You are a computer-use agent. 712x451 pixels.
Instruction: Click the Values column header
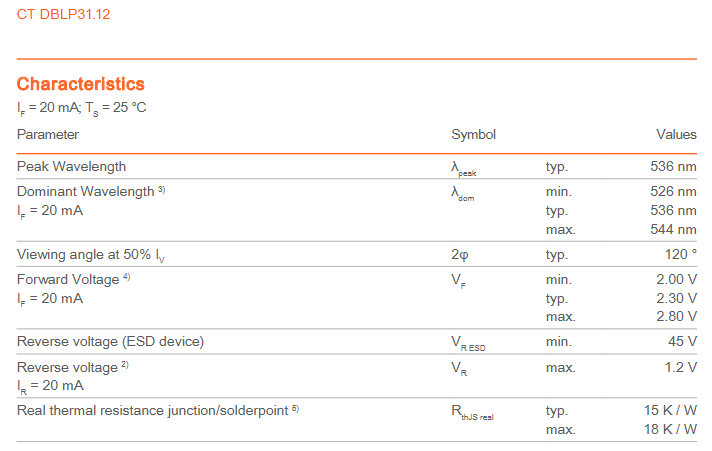[x=676, y=134]
